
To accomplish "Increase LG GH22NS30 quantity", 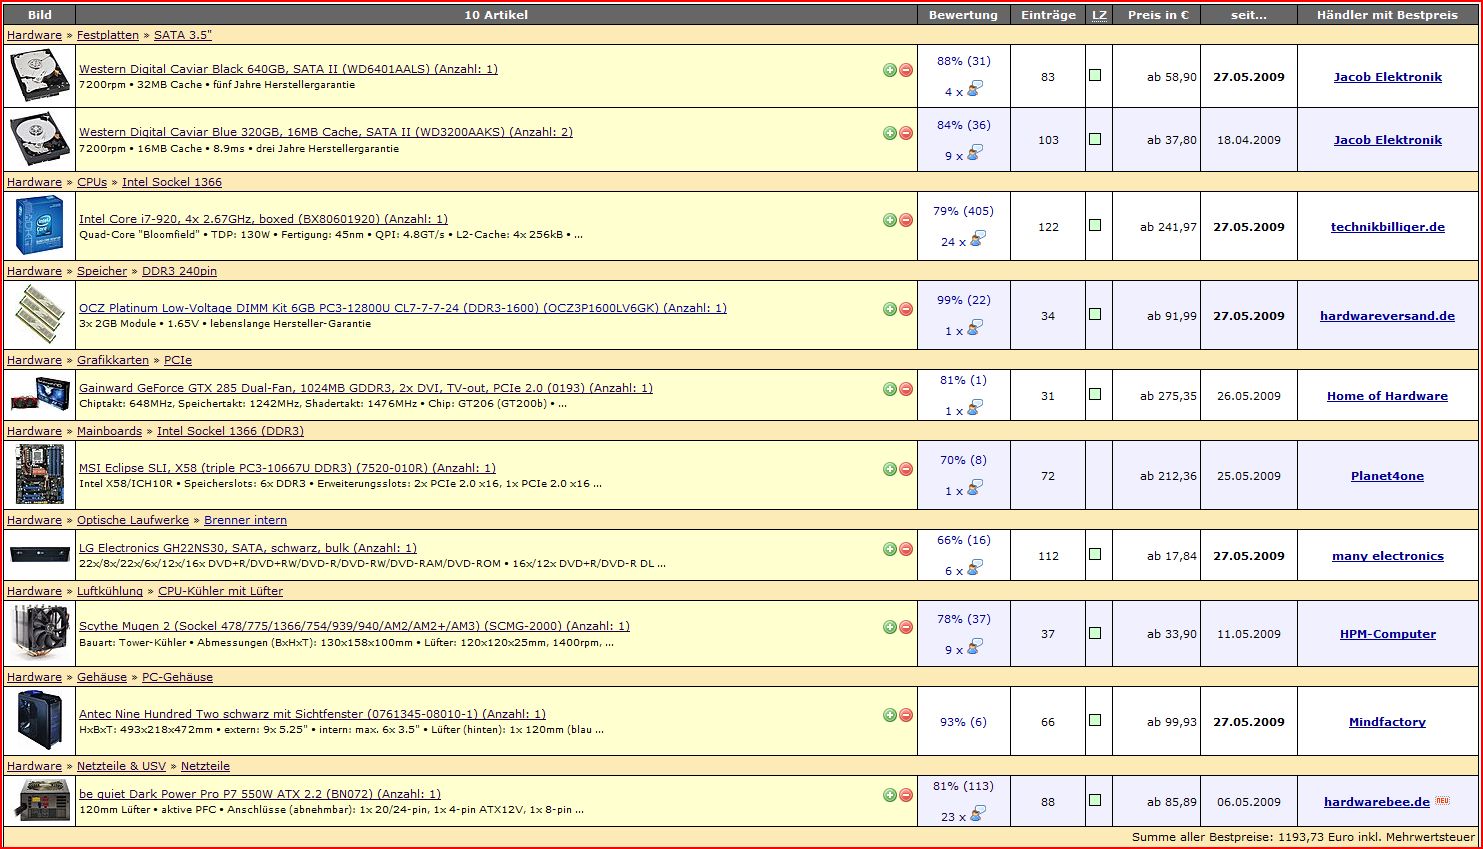I will pyautogui.click(x=890, y=549).
